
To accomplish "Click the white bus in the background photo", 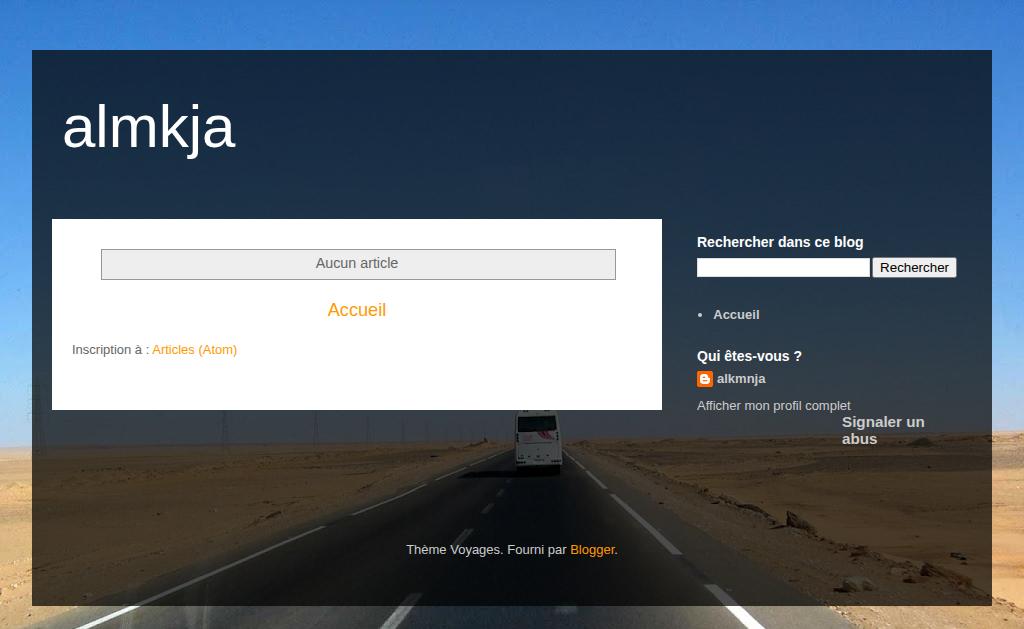I will coord(538,440).
